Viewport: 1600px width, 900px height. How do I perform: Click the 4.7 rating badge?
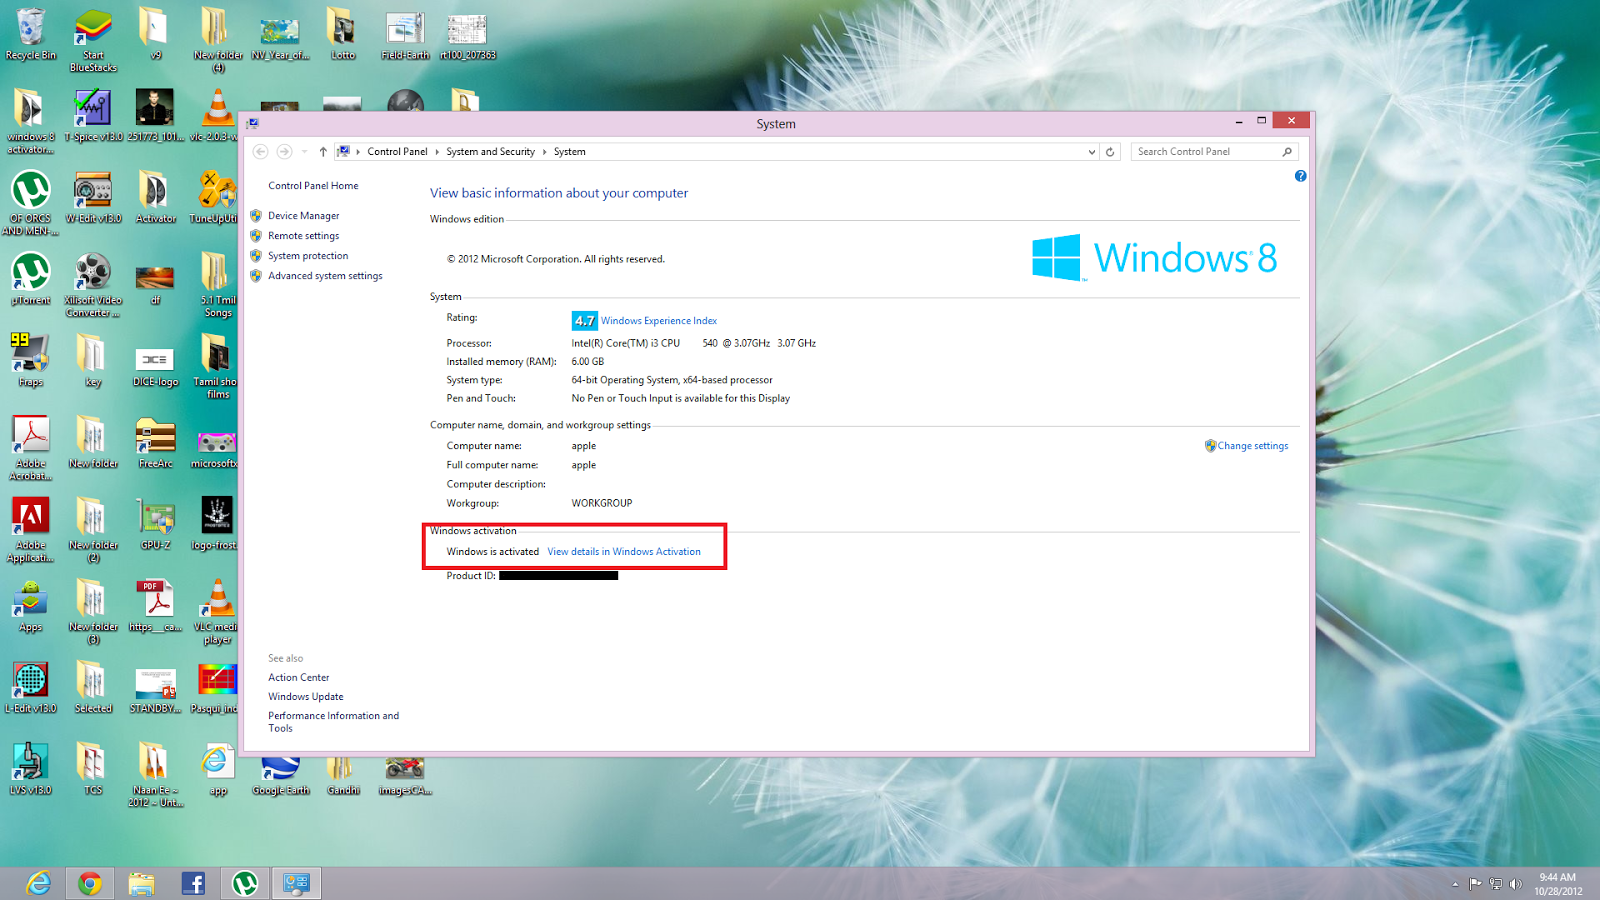(585, 321)
